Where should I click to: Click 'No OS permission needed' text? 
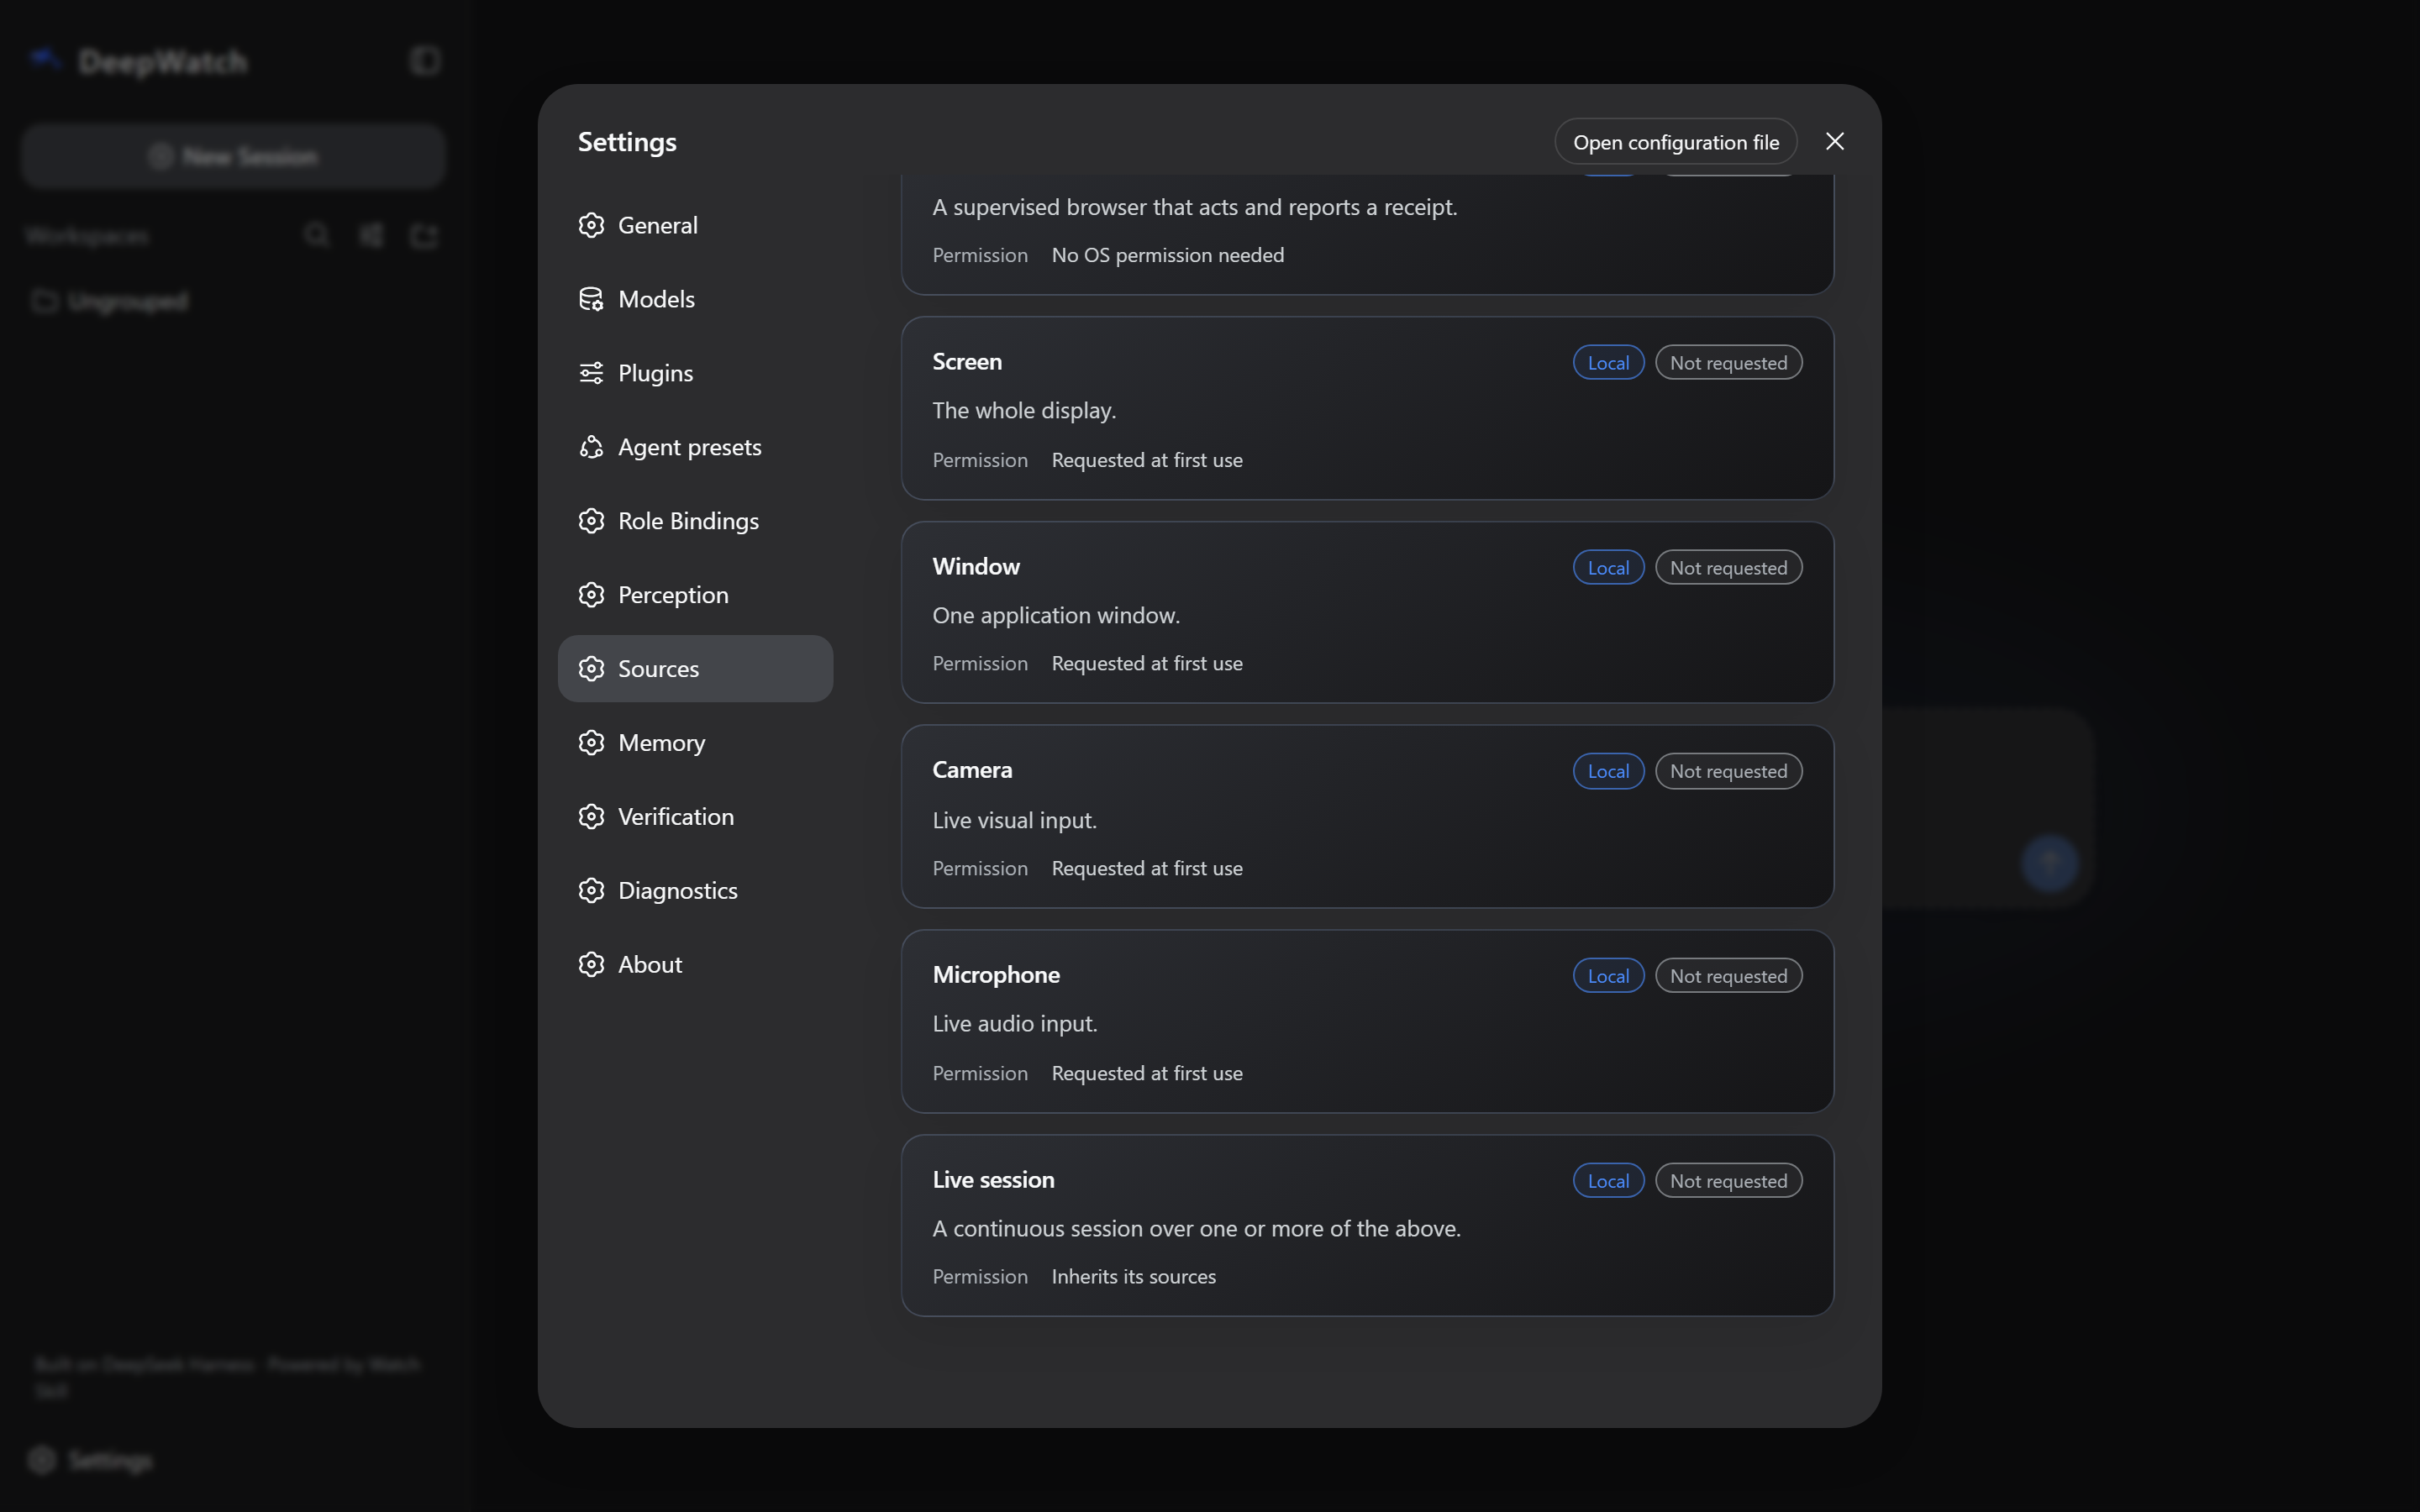click(x=1167, y=255)
